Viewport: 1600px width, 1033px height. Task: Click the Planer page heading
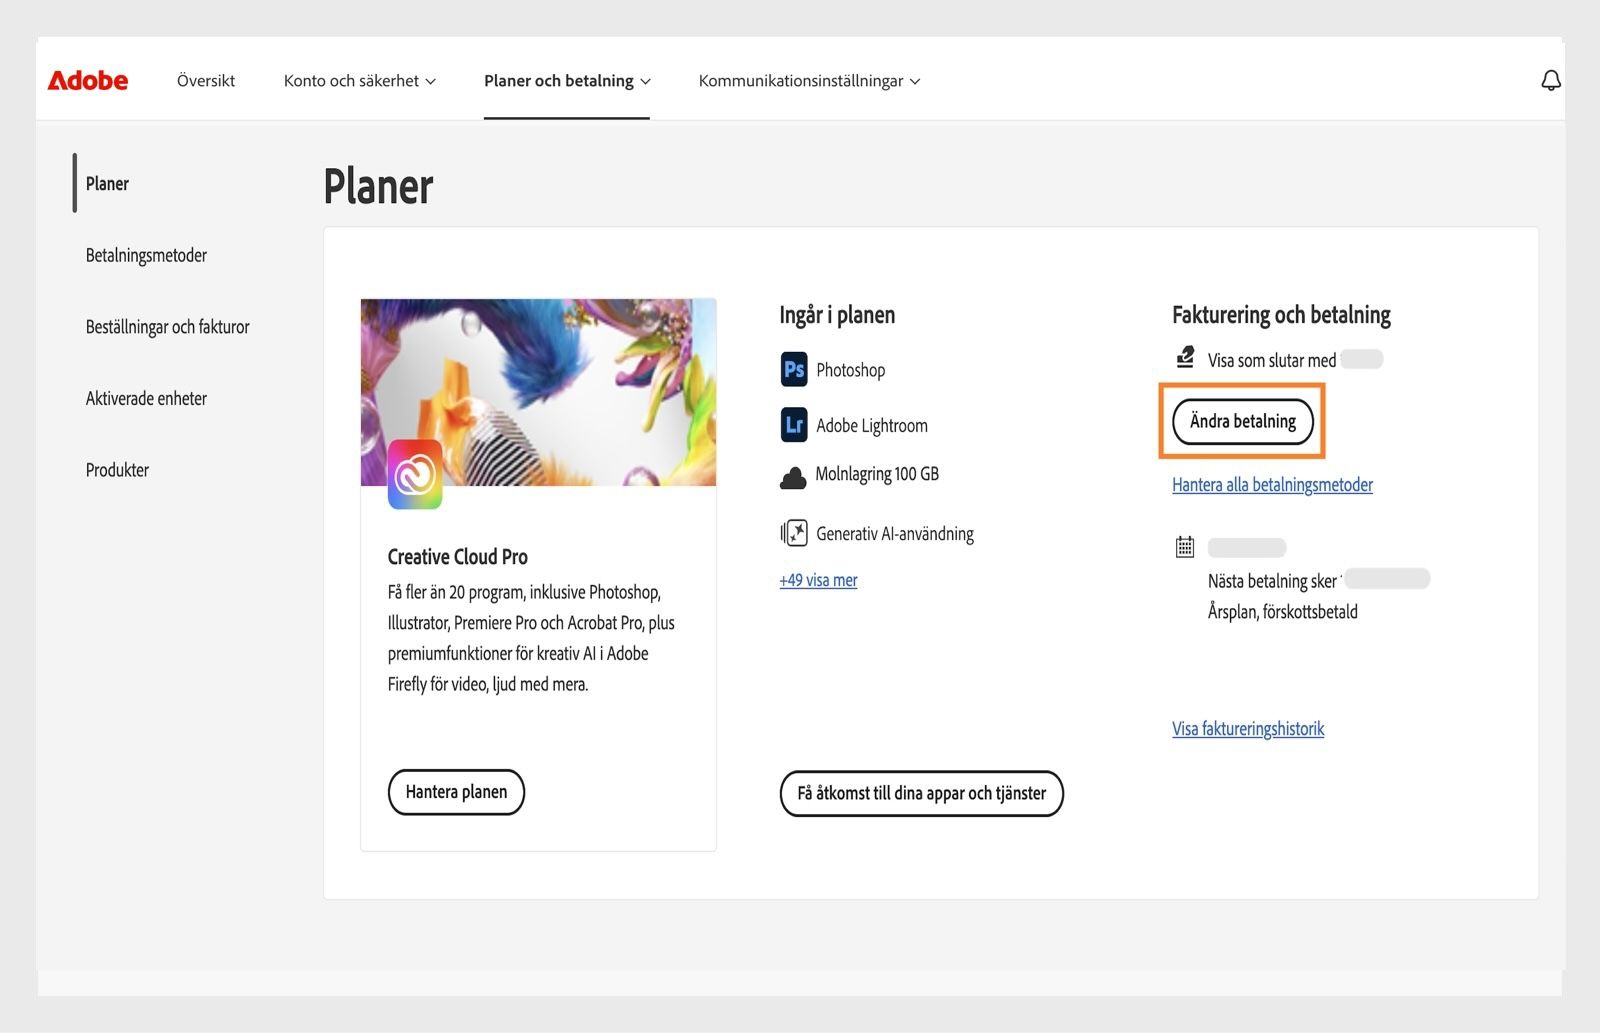(x=378, y=186)
